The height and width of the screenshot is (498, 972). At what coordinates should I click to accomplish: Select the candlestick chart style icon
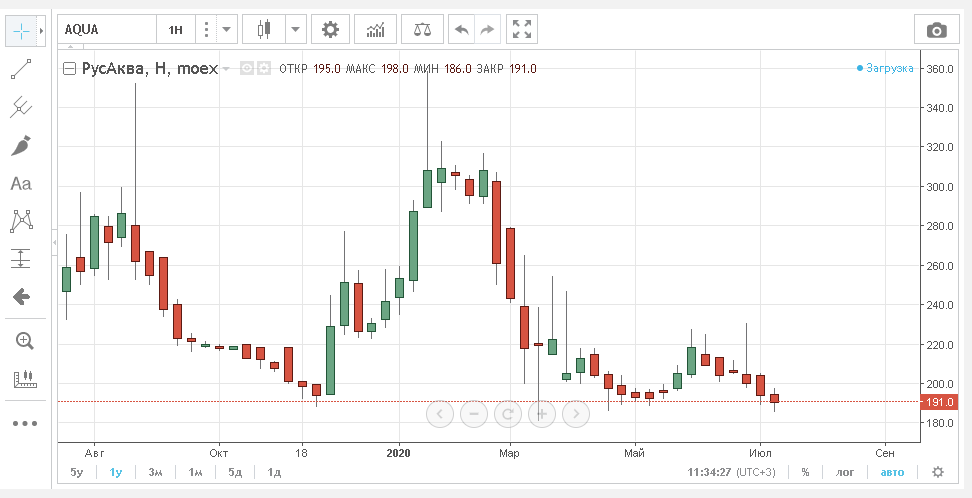pyautogui.click(x=264, y=29)
